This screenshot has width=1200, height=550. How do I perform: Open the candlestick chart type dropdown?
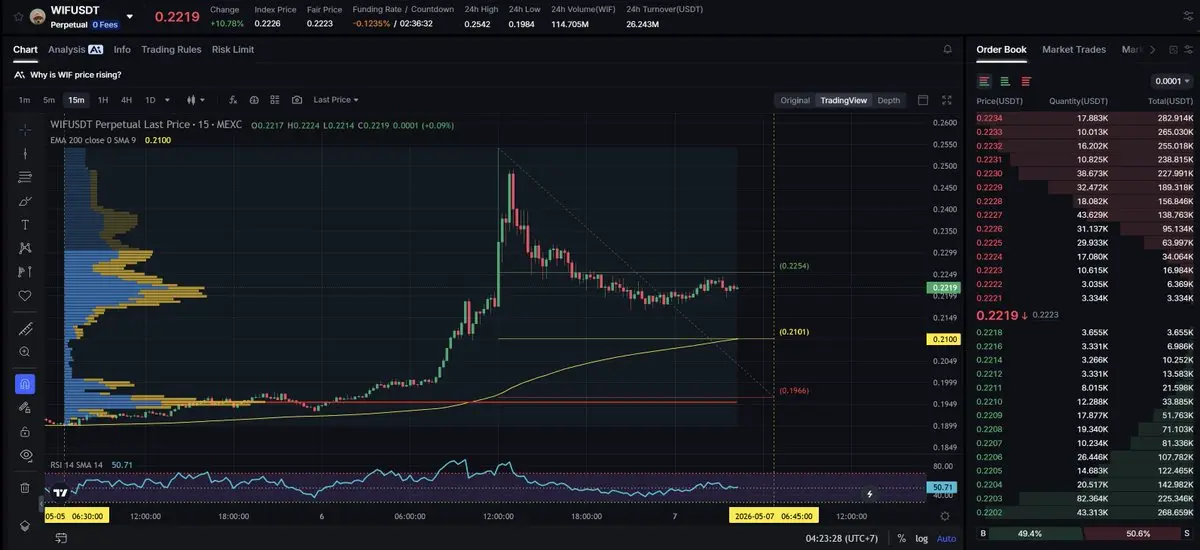(x=196, y=100)
